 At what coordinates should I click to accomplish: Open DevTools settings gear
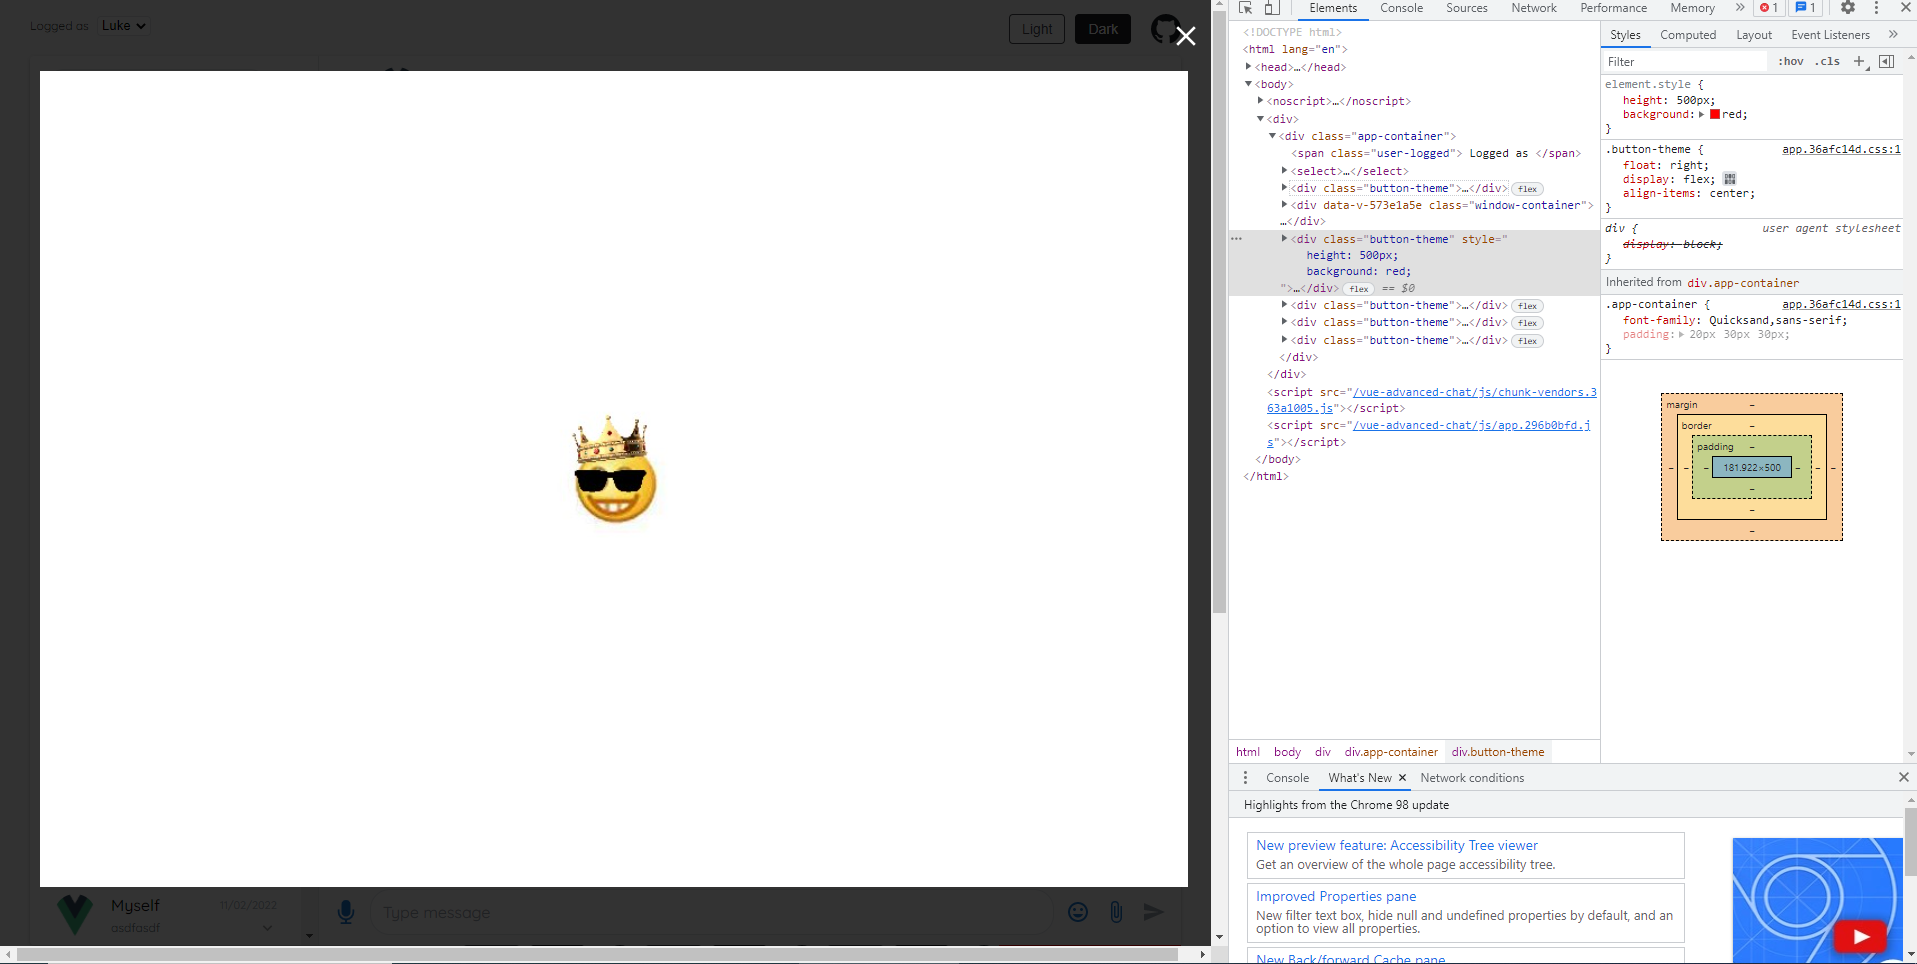[x=1848, y=8]
